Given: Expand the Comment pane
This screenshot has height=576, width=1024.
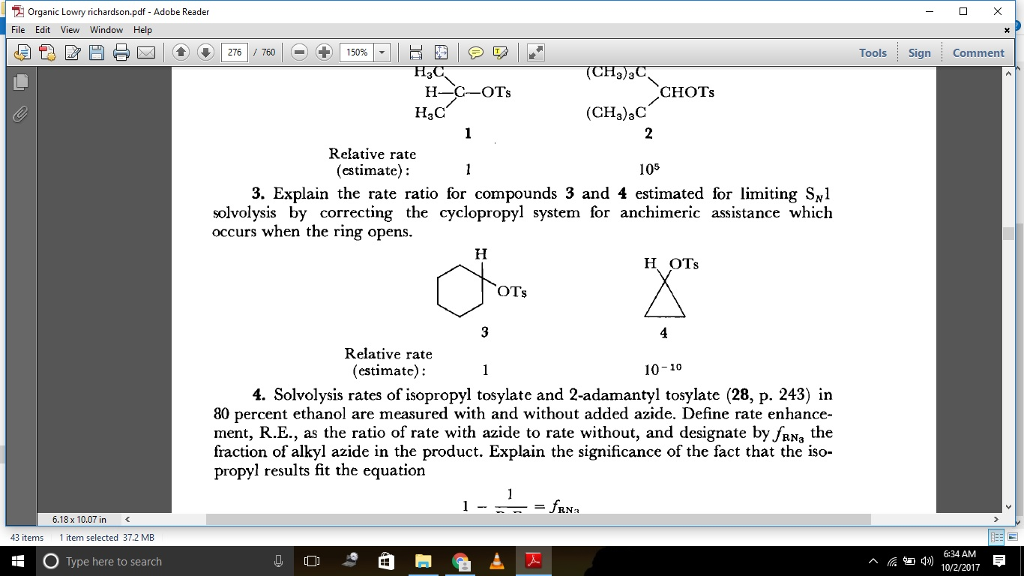Looking at the screenshot, I should pos(978,52).
